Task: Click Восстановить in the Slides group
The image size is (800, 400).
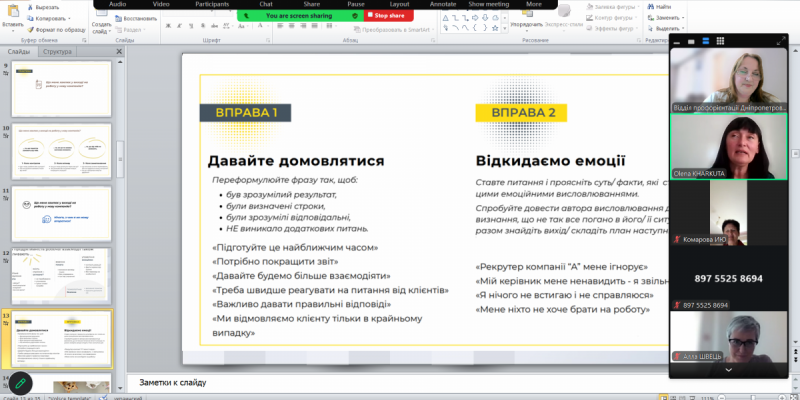Action: click(x=136, y=18)
